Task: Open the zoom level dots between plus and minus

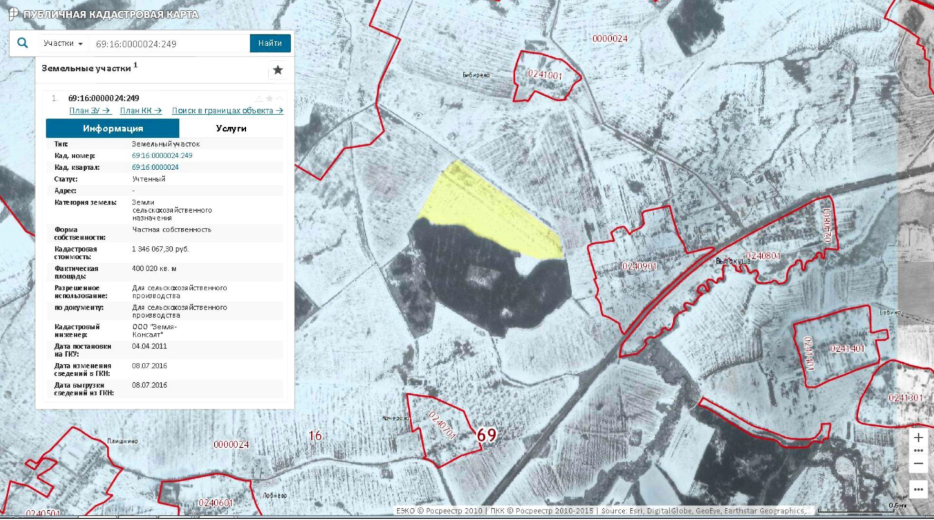Action: tap(918, 451)
